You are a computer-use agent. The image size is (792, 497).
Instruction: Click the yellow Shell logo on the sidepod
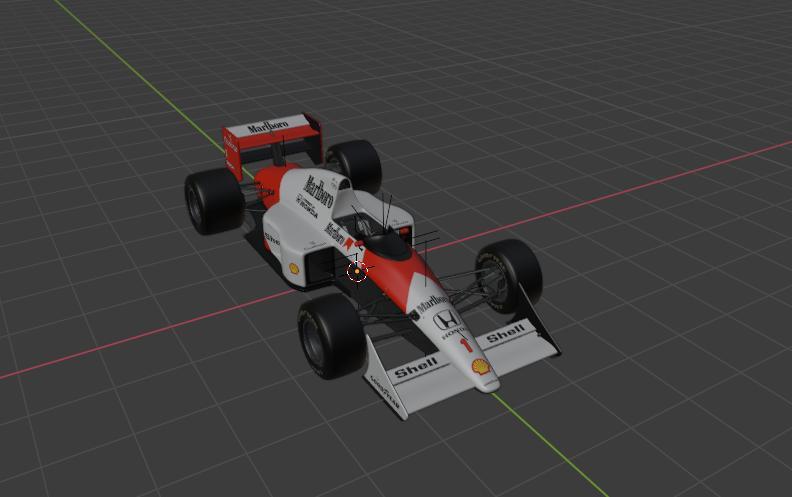coord(293,269)
